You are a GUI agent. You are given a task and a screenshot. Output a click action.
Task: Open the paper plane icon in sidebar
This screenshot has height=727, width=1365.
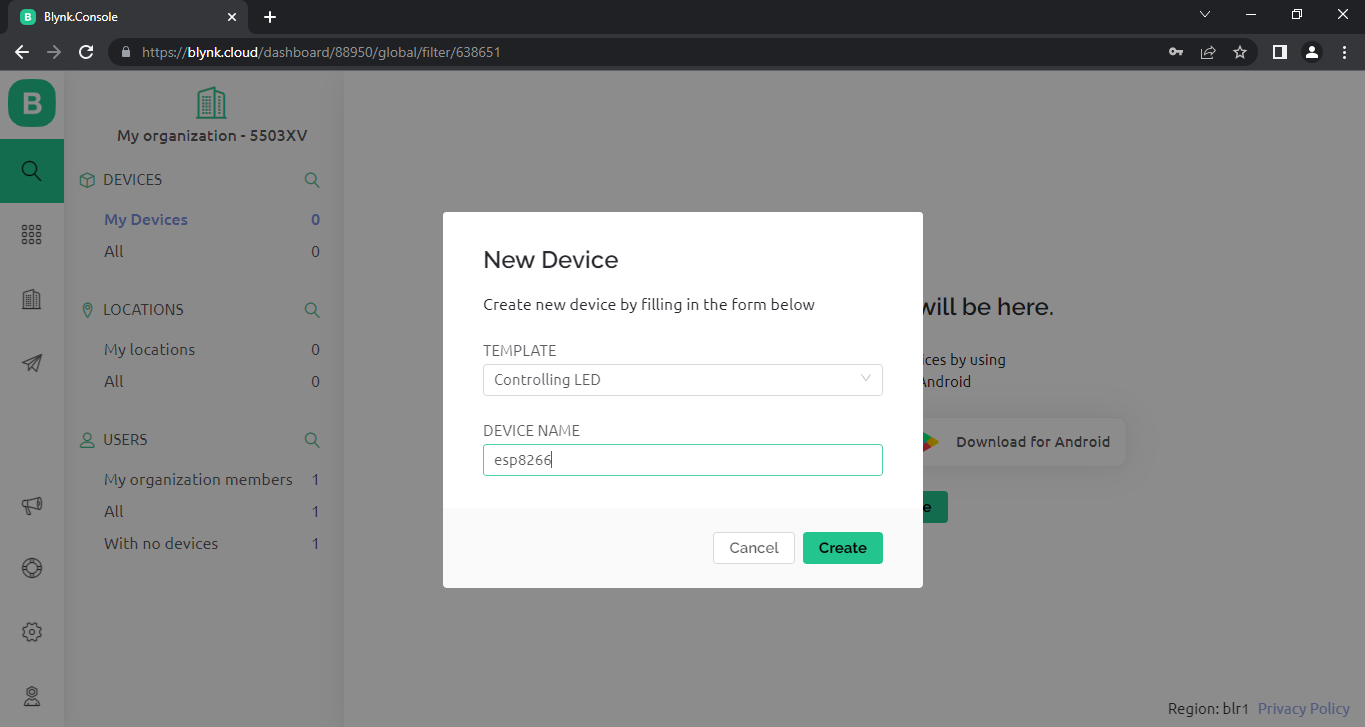click(32, 363)
